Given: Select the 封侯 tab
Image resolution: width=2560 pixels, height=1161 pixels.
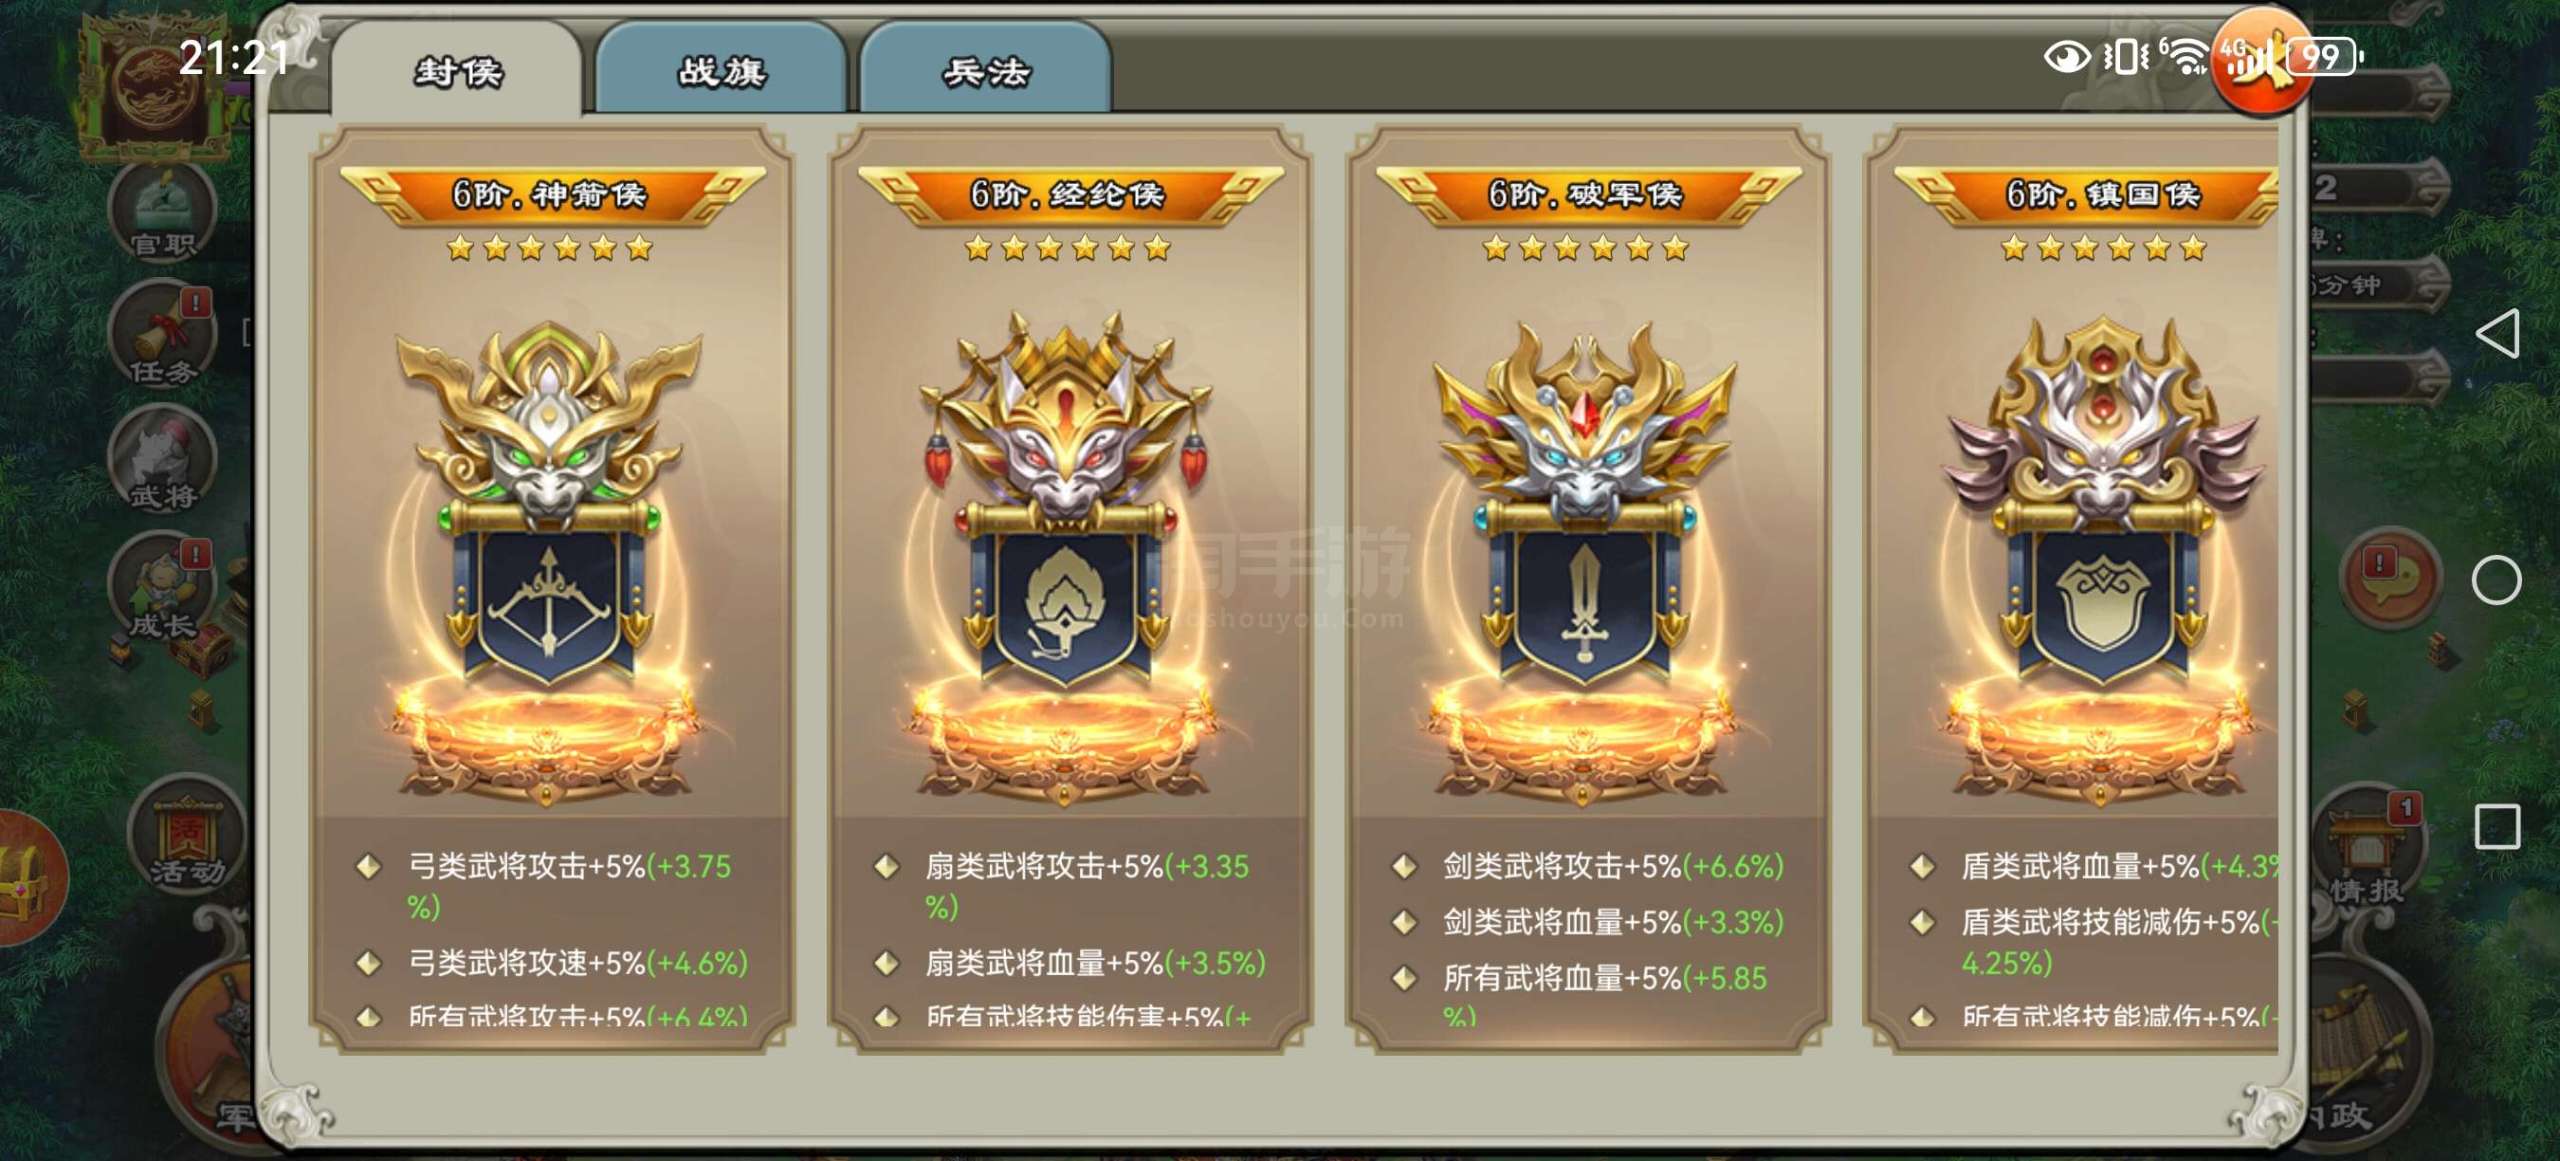Looking at the screenshot, I should 457,70.
